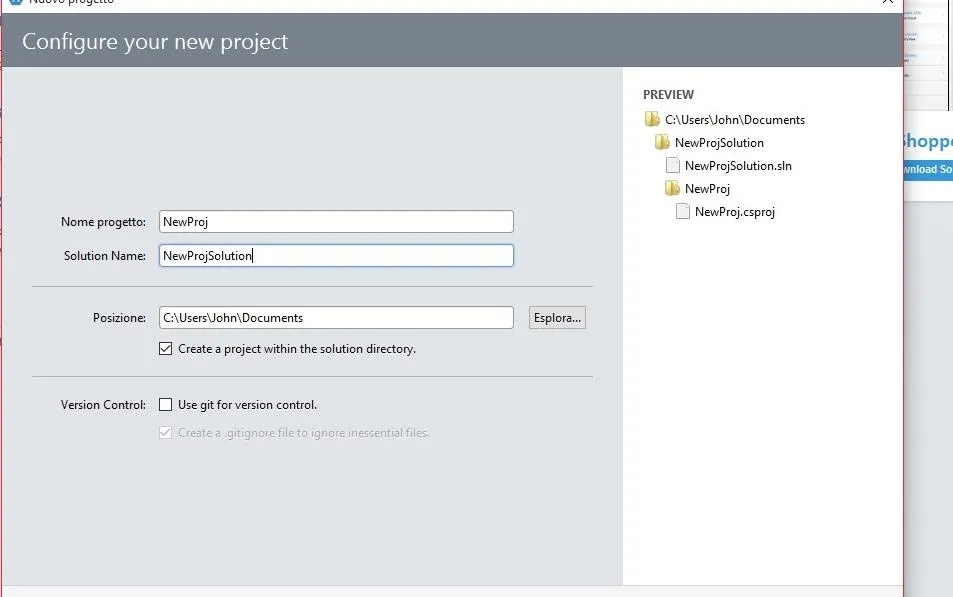Select the NewProjSolution folder icon in preview
953x597 pixels.
coord(662,142)
